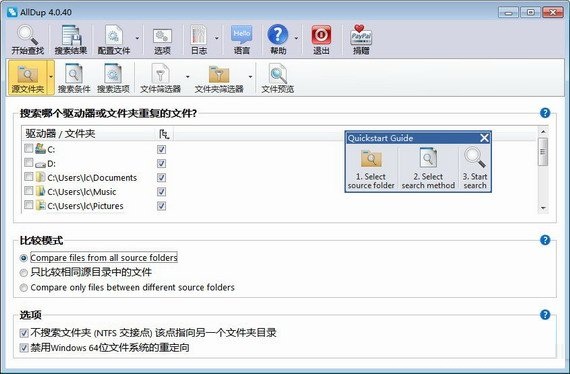Expand the 源文件夹 dropdown arrow
The width and height of the screenshot is (570, 374).
coord(51,77)
